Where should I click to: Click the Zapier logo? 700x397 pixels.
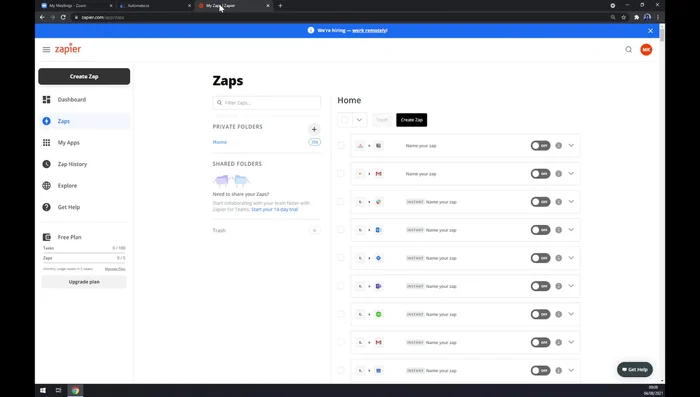tap(68, 49)
